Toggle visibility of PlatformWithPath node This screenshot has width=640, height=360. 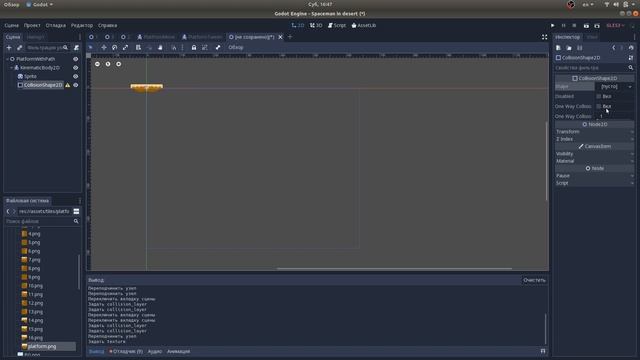click(x=76, y=59)
